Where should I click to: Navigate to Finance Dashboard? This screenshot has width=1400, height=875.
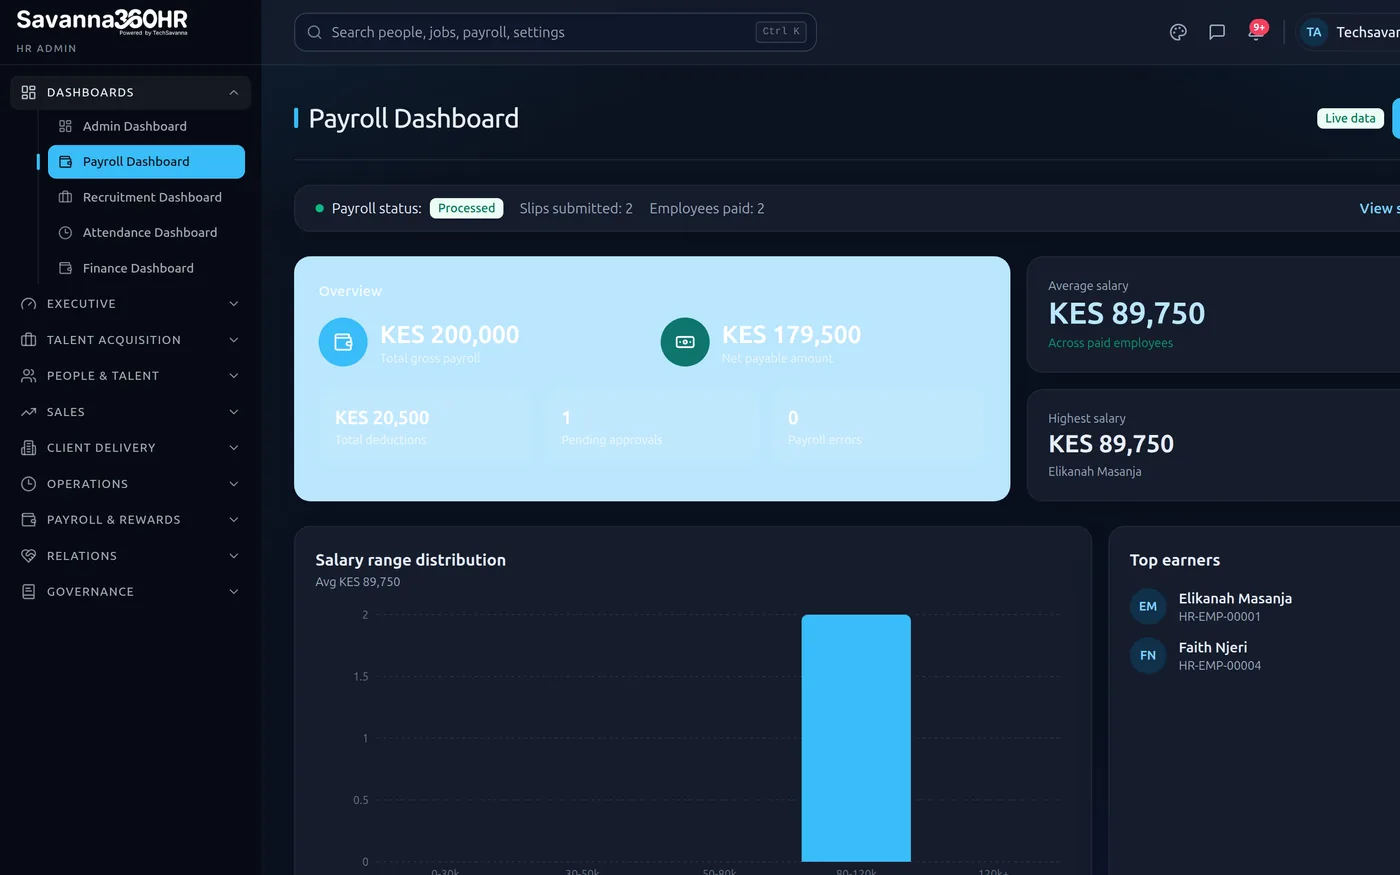pyautogui.click(x=146, y=268)
